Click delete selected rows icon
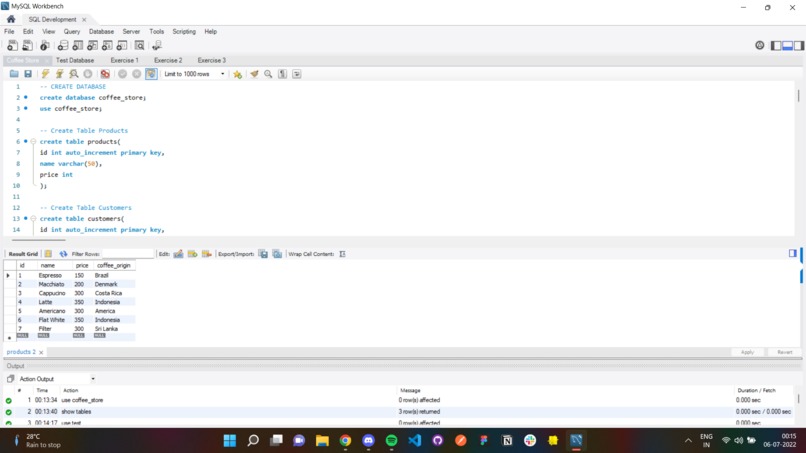The image size is (806, 453). pos(207,253)
